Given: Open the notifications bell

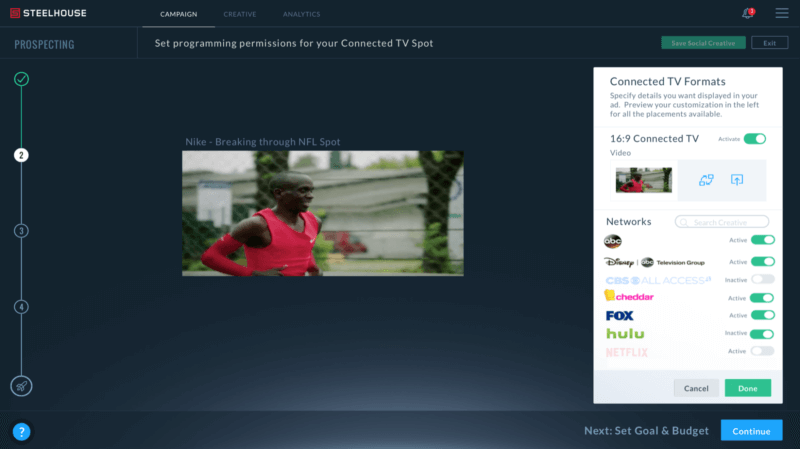Looking at the screenshot, I should tap(747, 13).
